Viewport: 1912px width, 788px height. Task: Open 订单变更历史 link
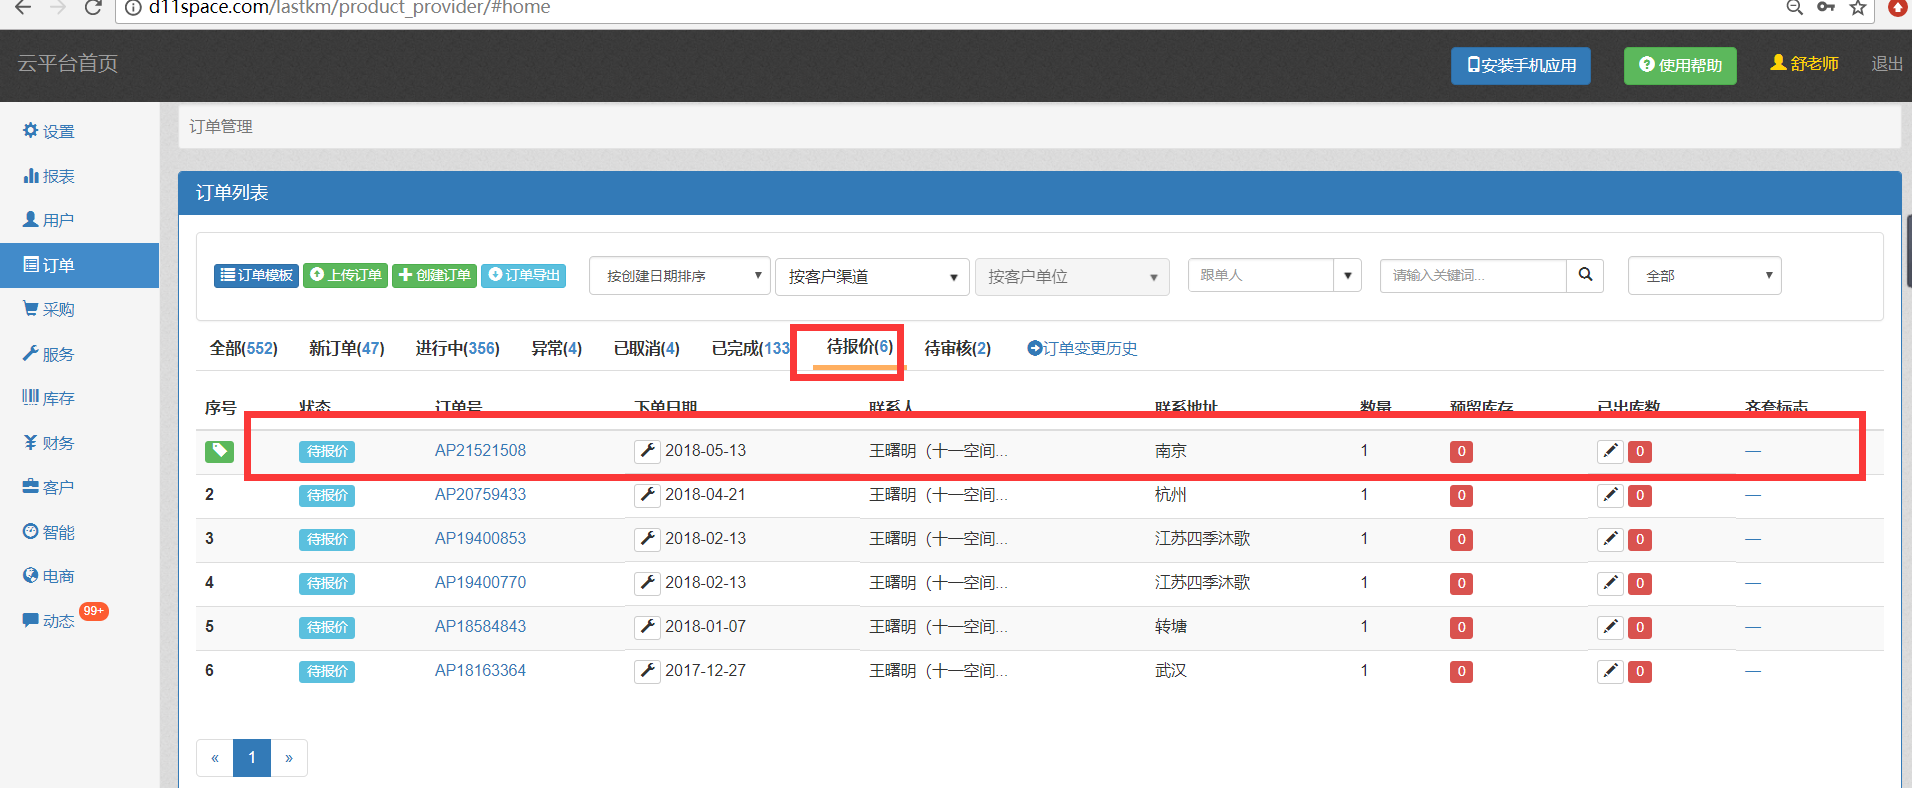(x=1082, y=348)
